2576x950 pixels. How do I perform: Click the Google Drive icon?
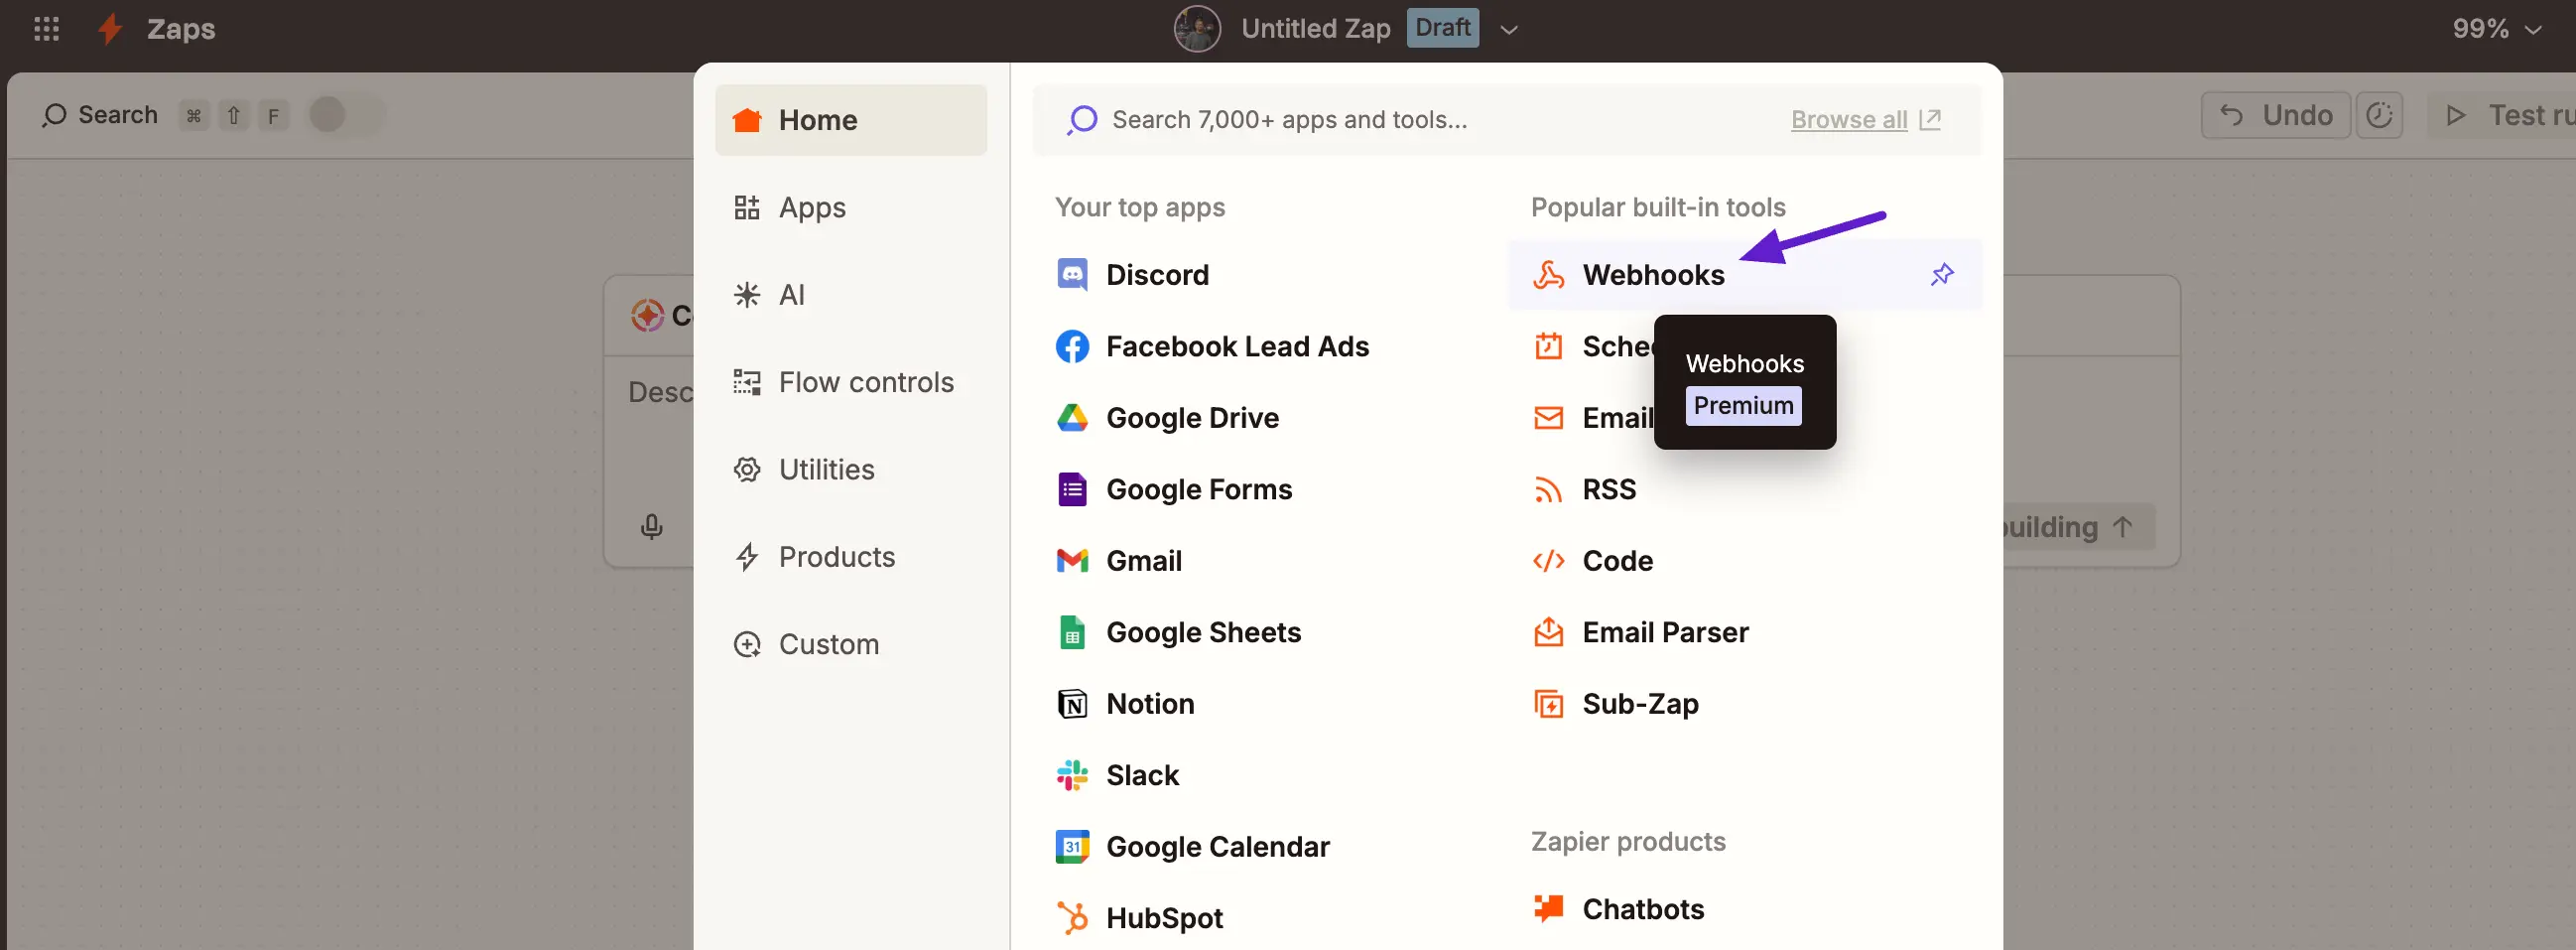coord(1072,417)
